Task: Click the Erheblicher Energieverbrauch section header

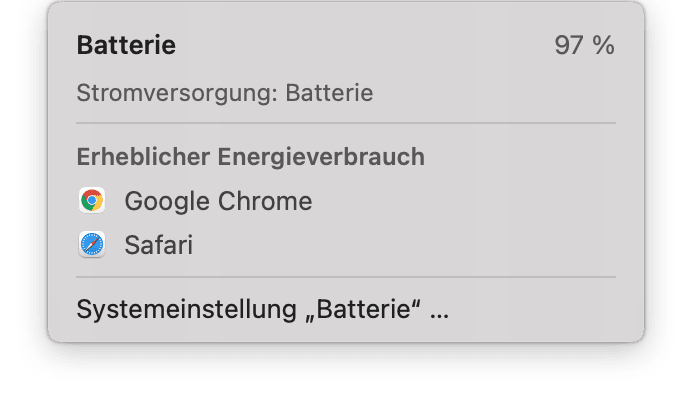Action: [251, 157]
